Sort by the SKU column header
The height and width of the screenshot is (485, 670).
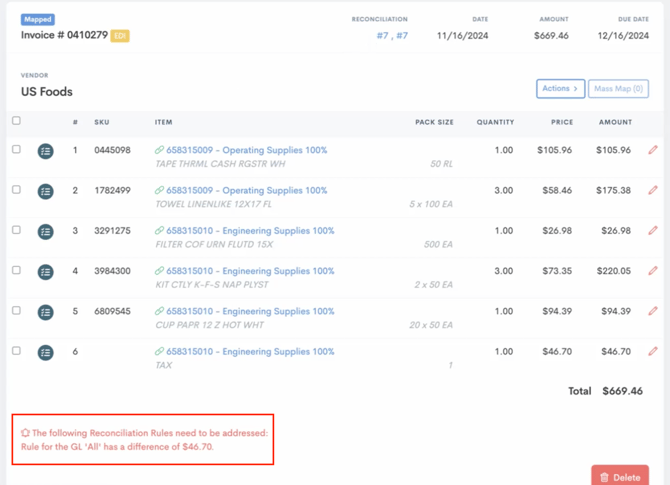(x=101, y=122)
